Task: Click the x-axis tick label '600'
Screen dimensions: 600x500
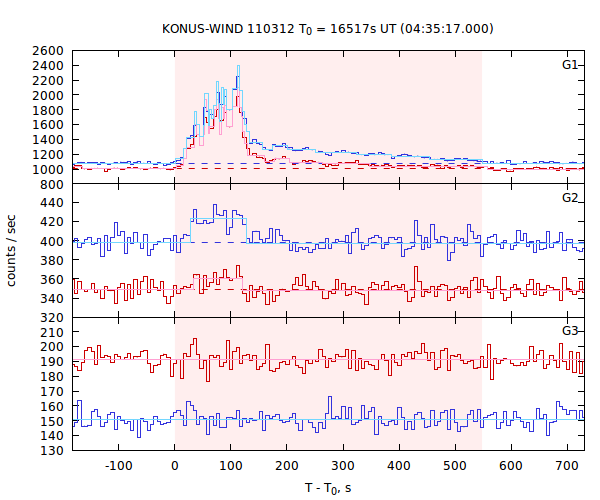Action: (511, 466)
